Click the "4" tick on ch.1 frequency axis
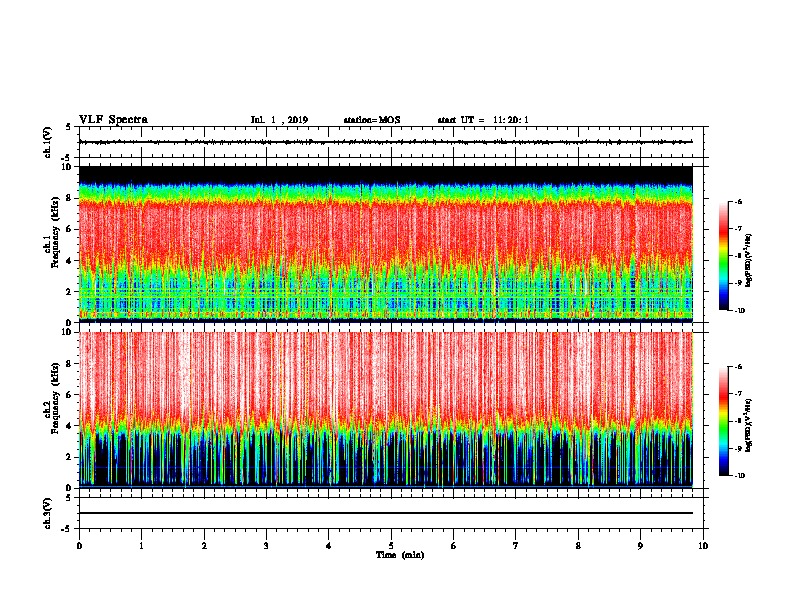Image resolution: width=792 pixels, height=612 pixels. point(70,261)
